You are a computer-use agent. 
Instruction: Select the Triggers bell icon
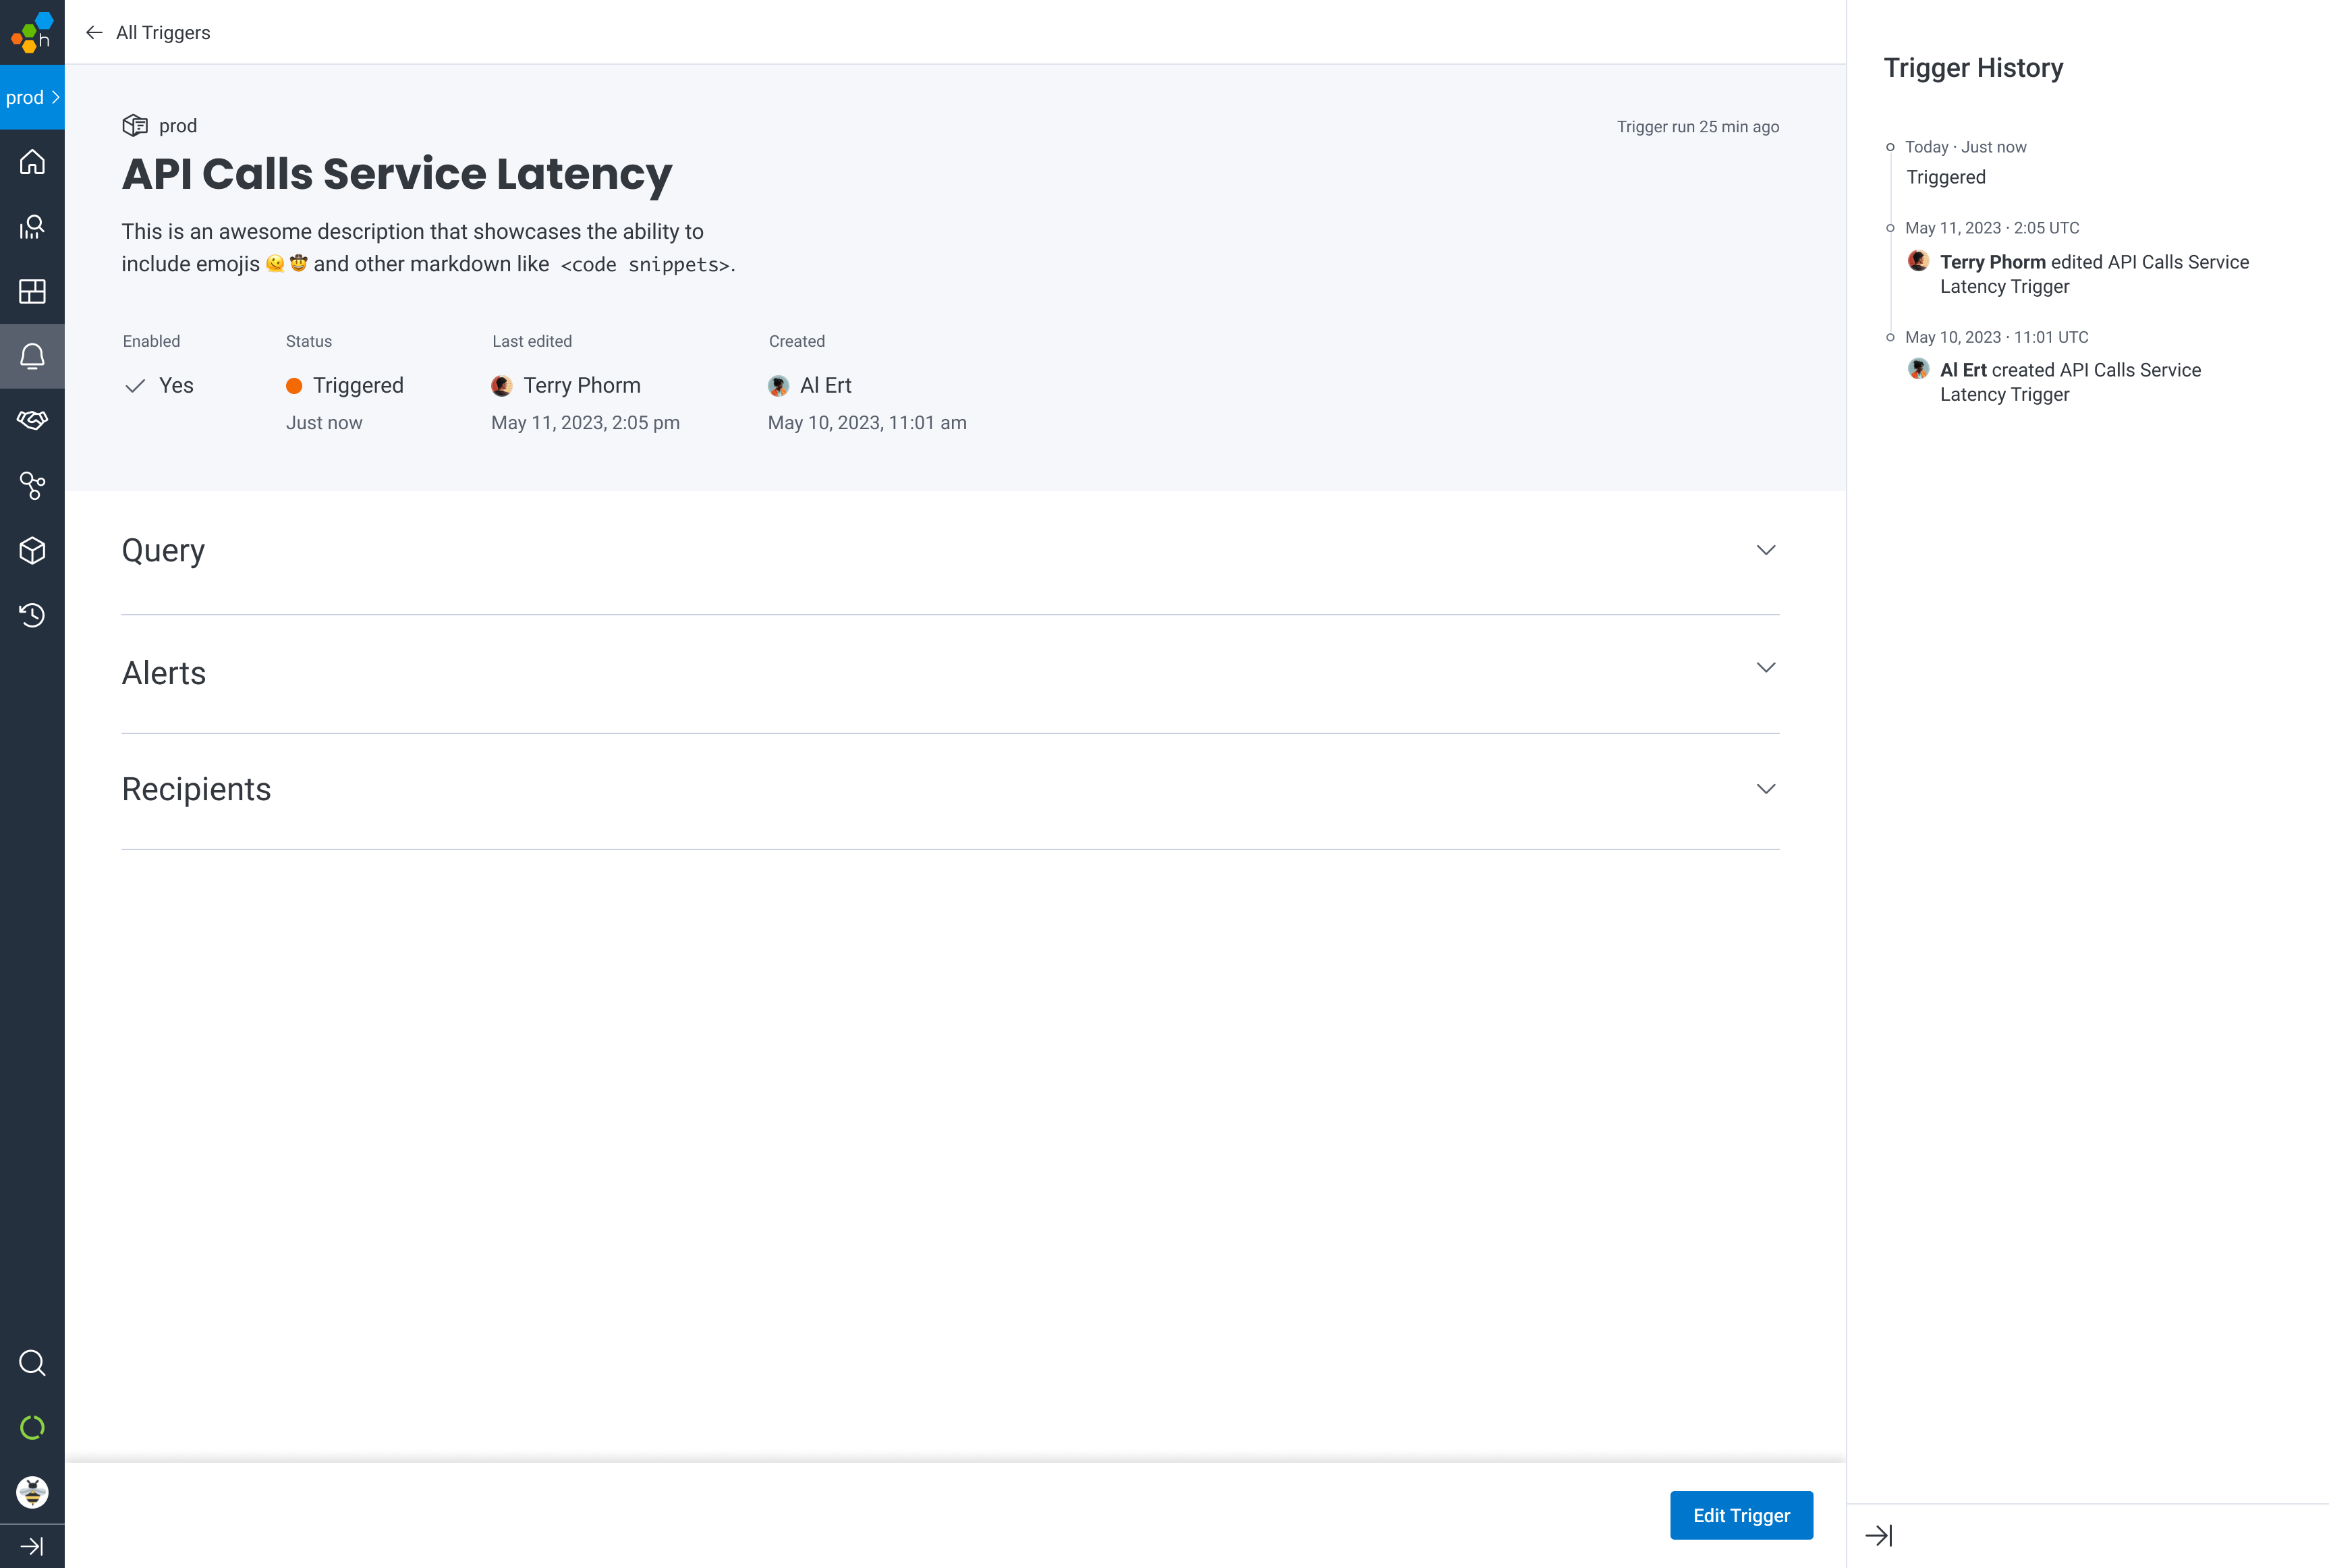click(32, 356)
